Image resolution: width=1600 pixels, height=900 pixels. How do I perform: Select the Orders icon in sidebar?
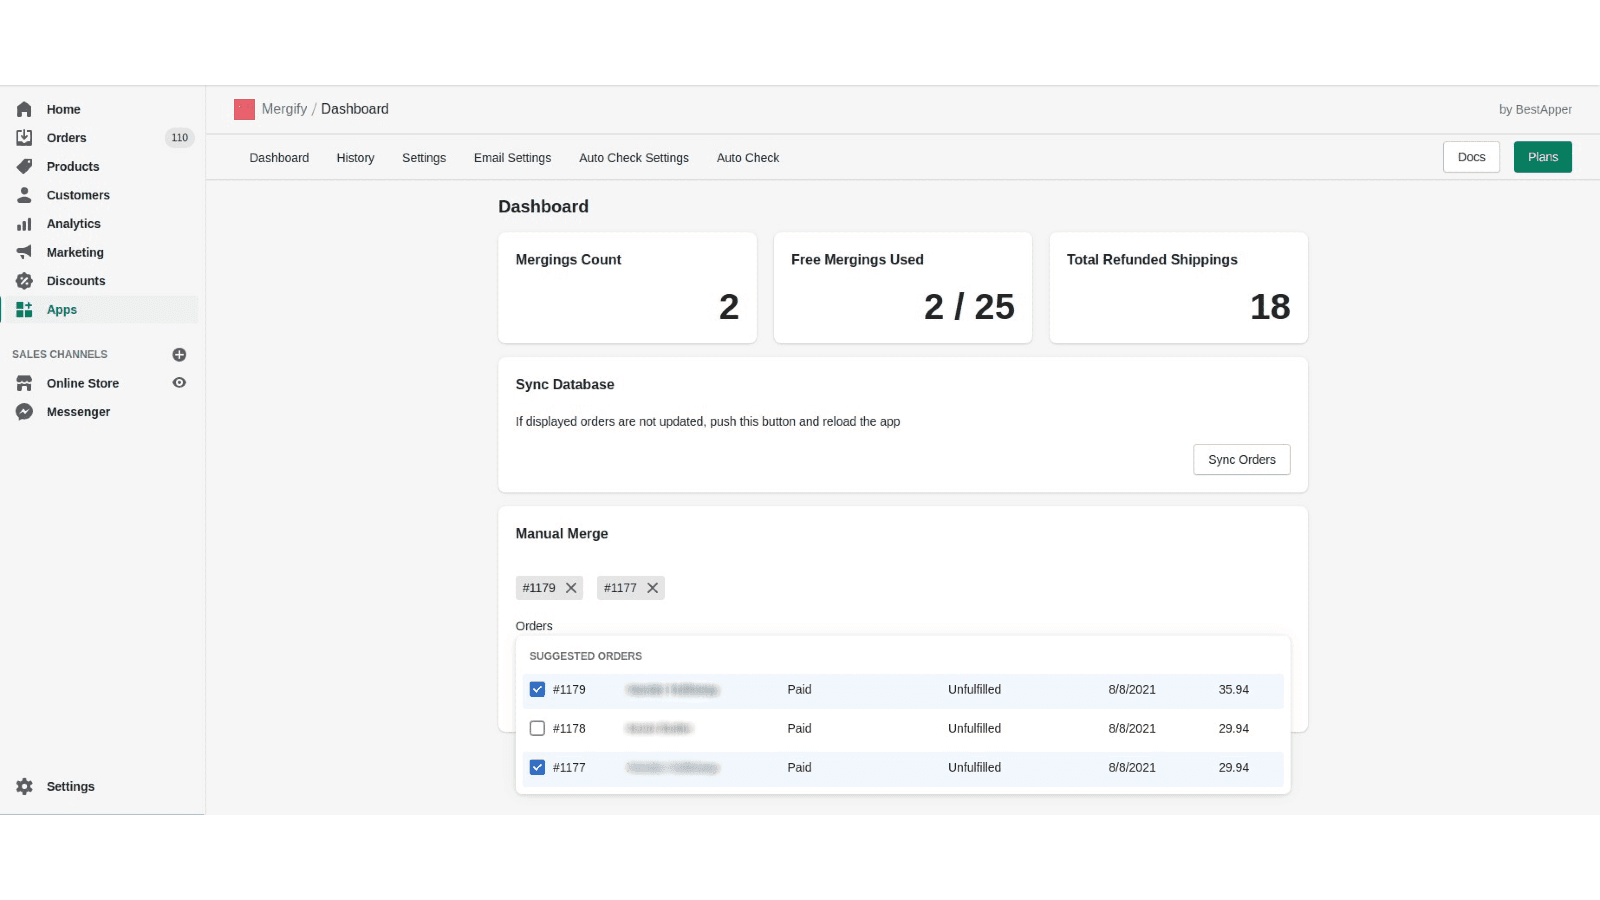coord(24,137)
